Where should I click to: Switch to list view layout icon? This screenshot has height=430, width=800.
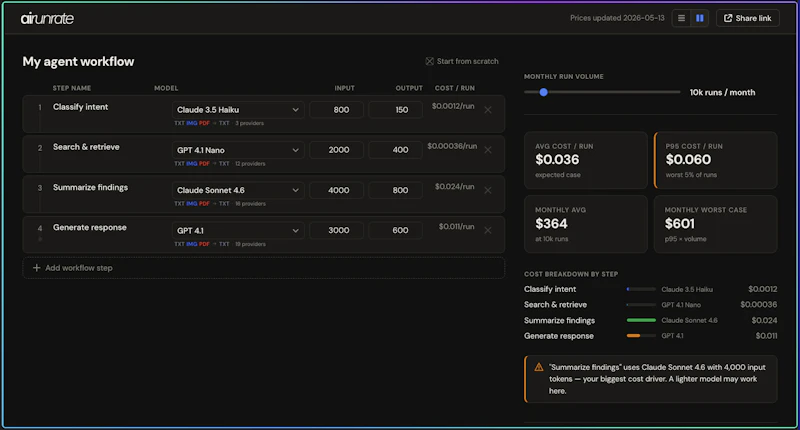[x=681, y=18]
